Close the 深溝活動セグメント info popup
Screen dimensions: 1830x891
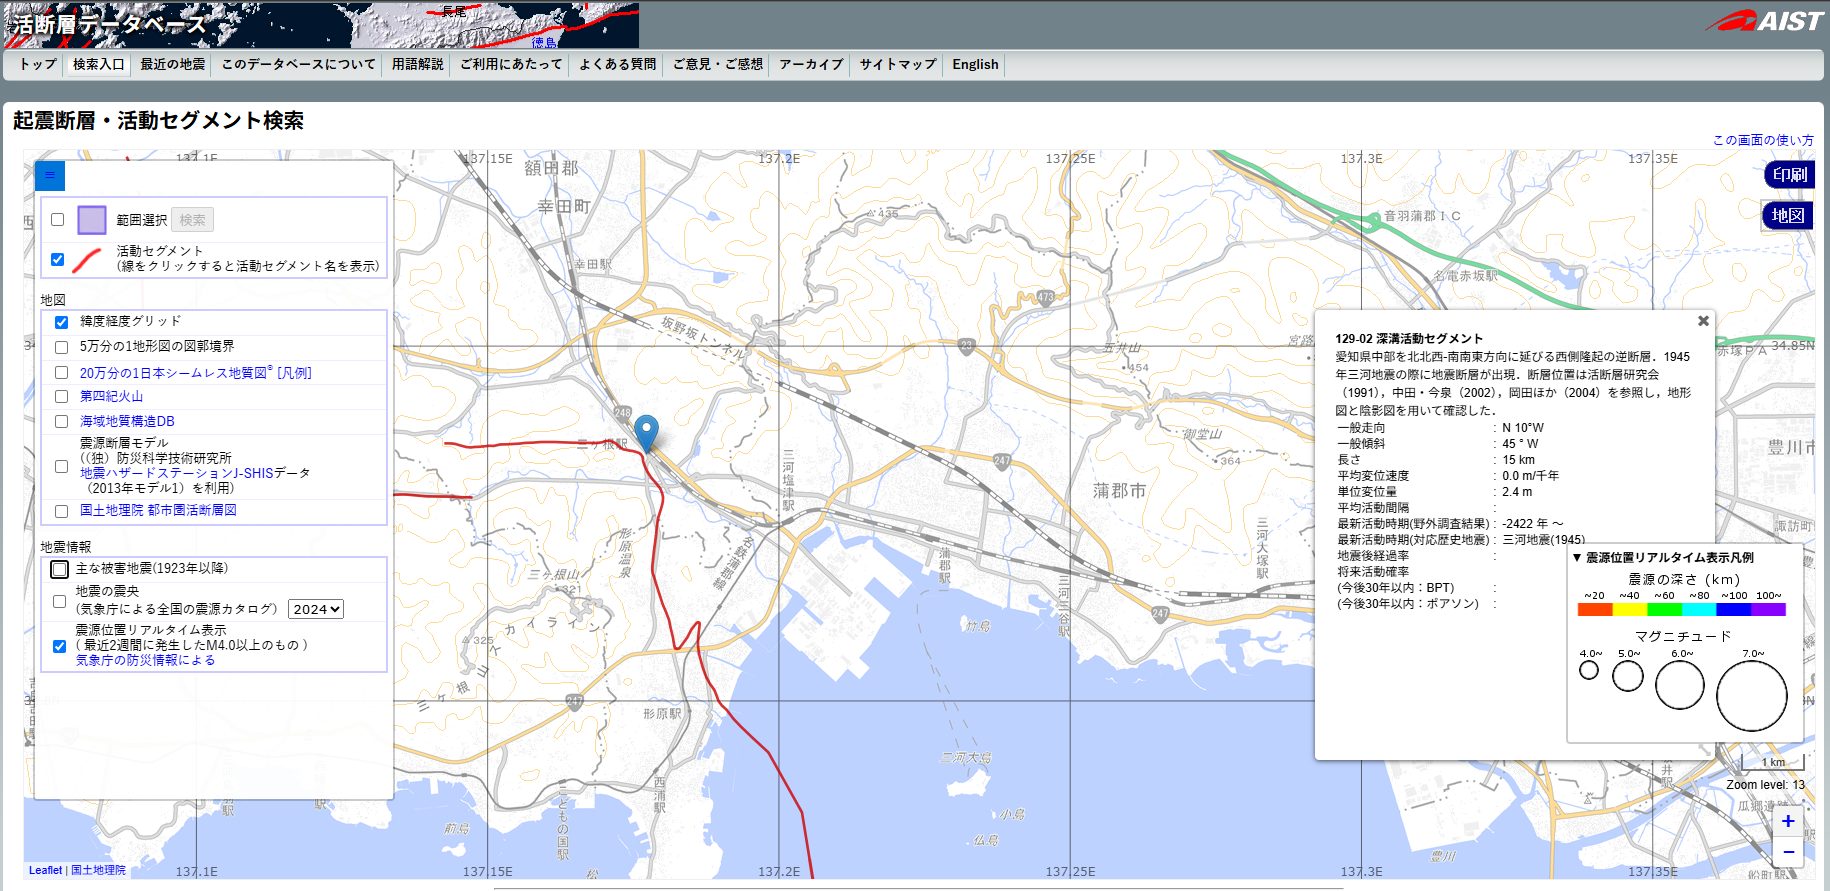pos(1703,321)
